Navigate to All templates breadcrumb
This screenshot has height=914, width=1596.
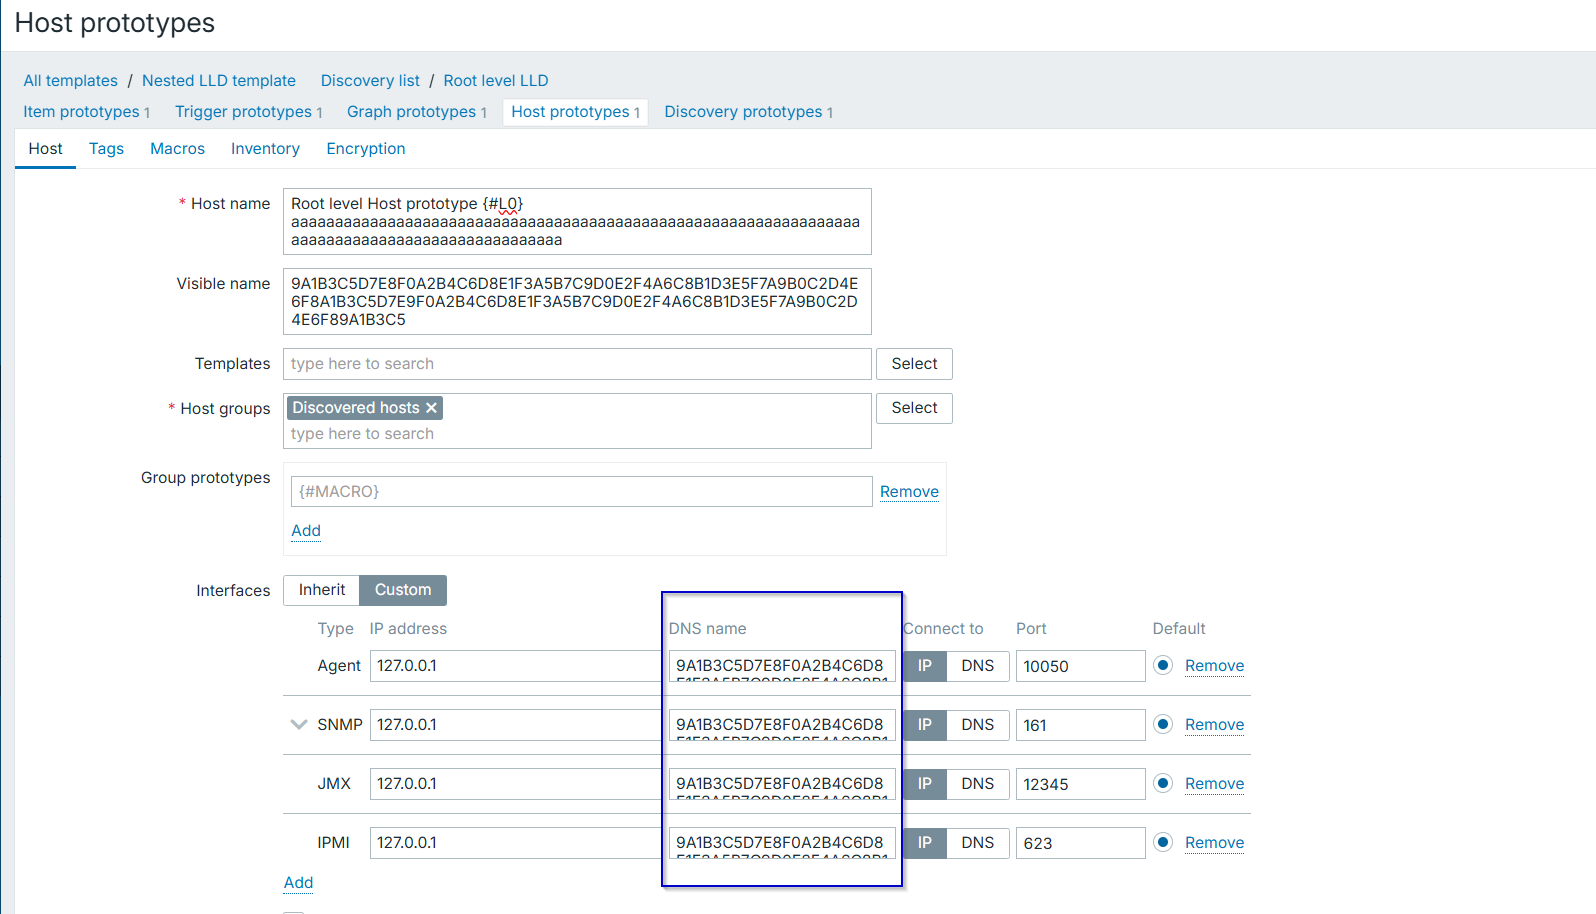click(x=70, y=81)
